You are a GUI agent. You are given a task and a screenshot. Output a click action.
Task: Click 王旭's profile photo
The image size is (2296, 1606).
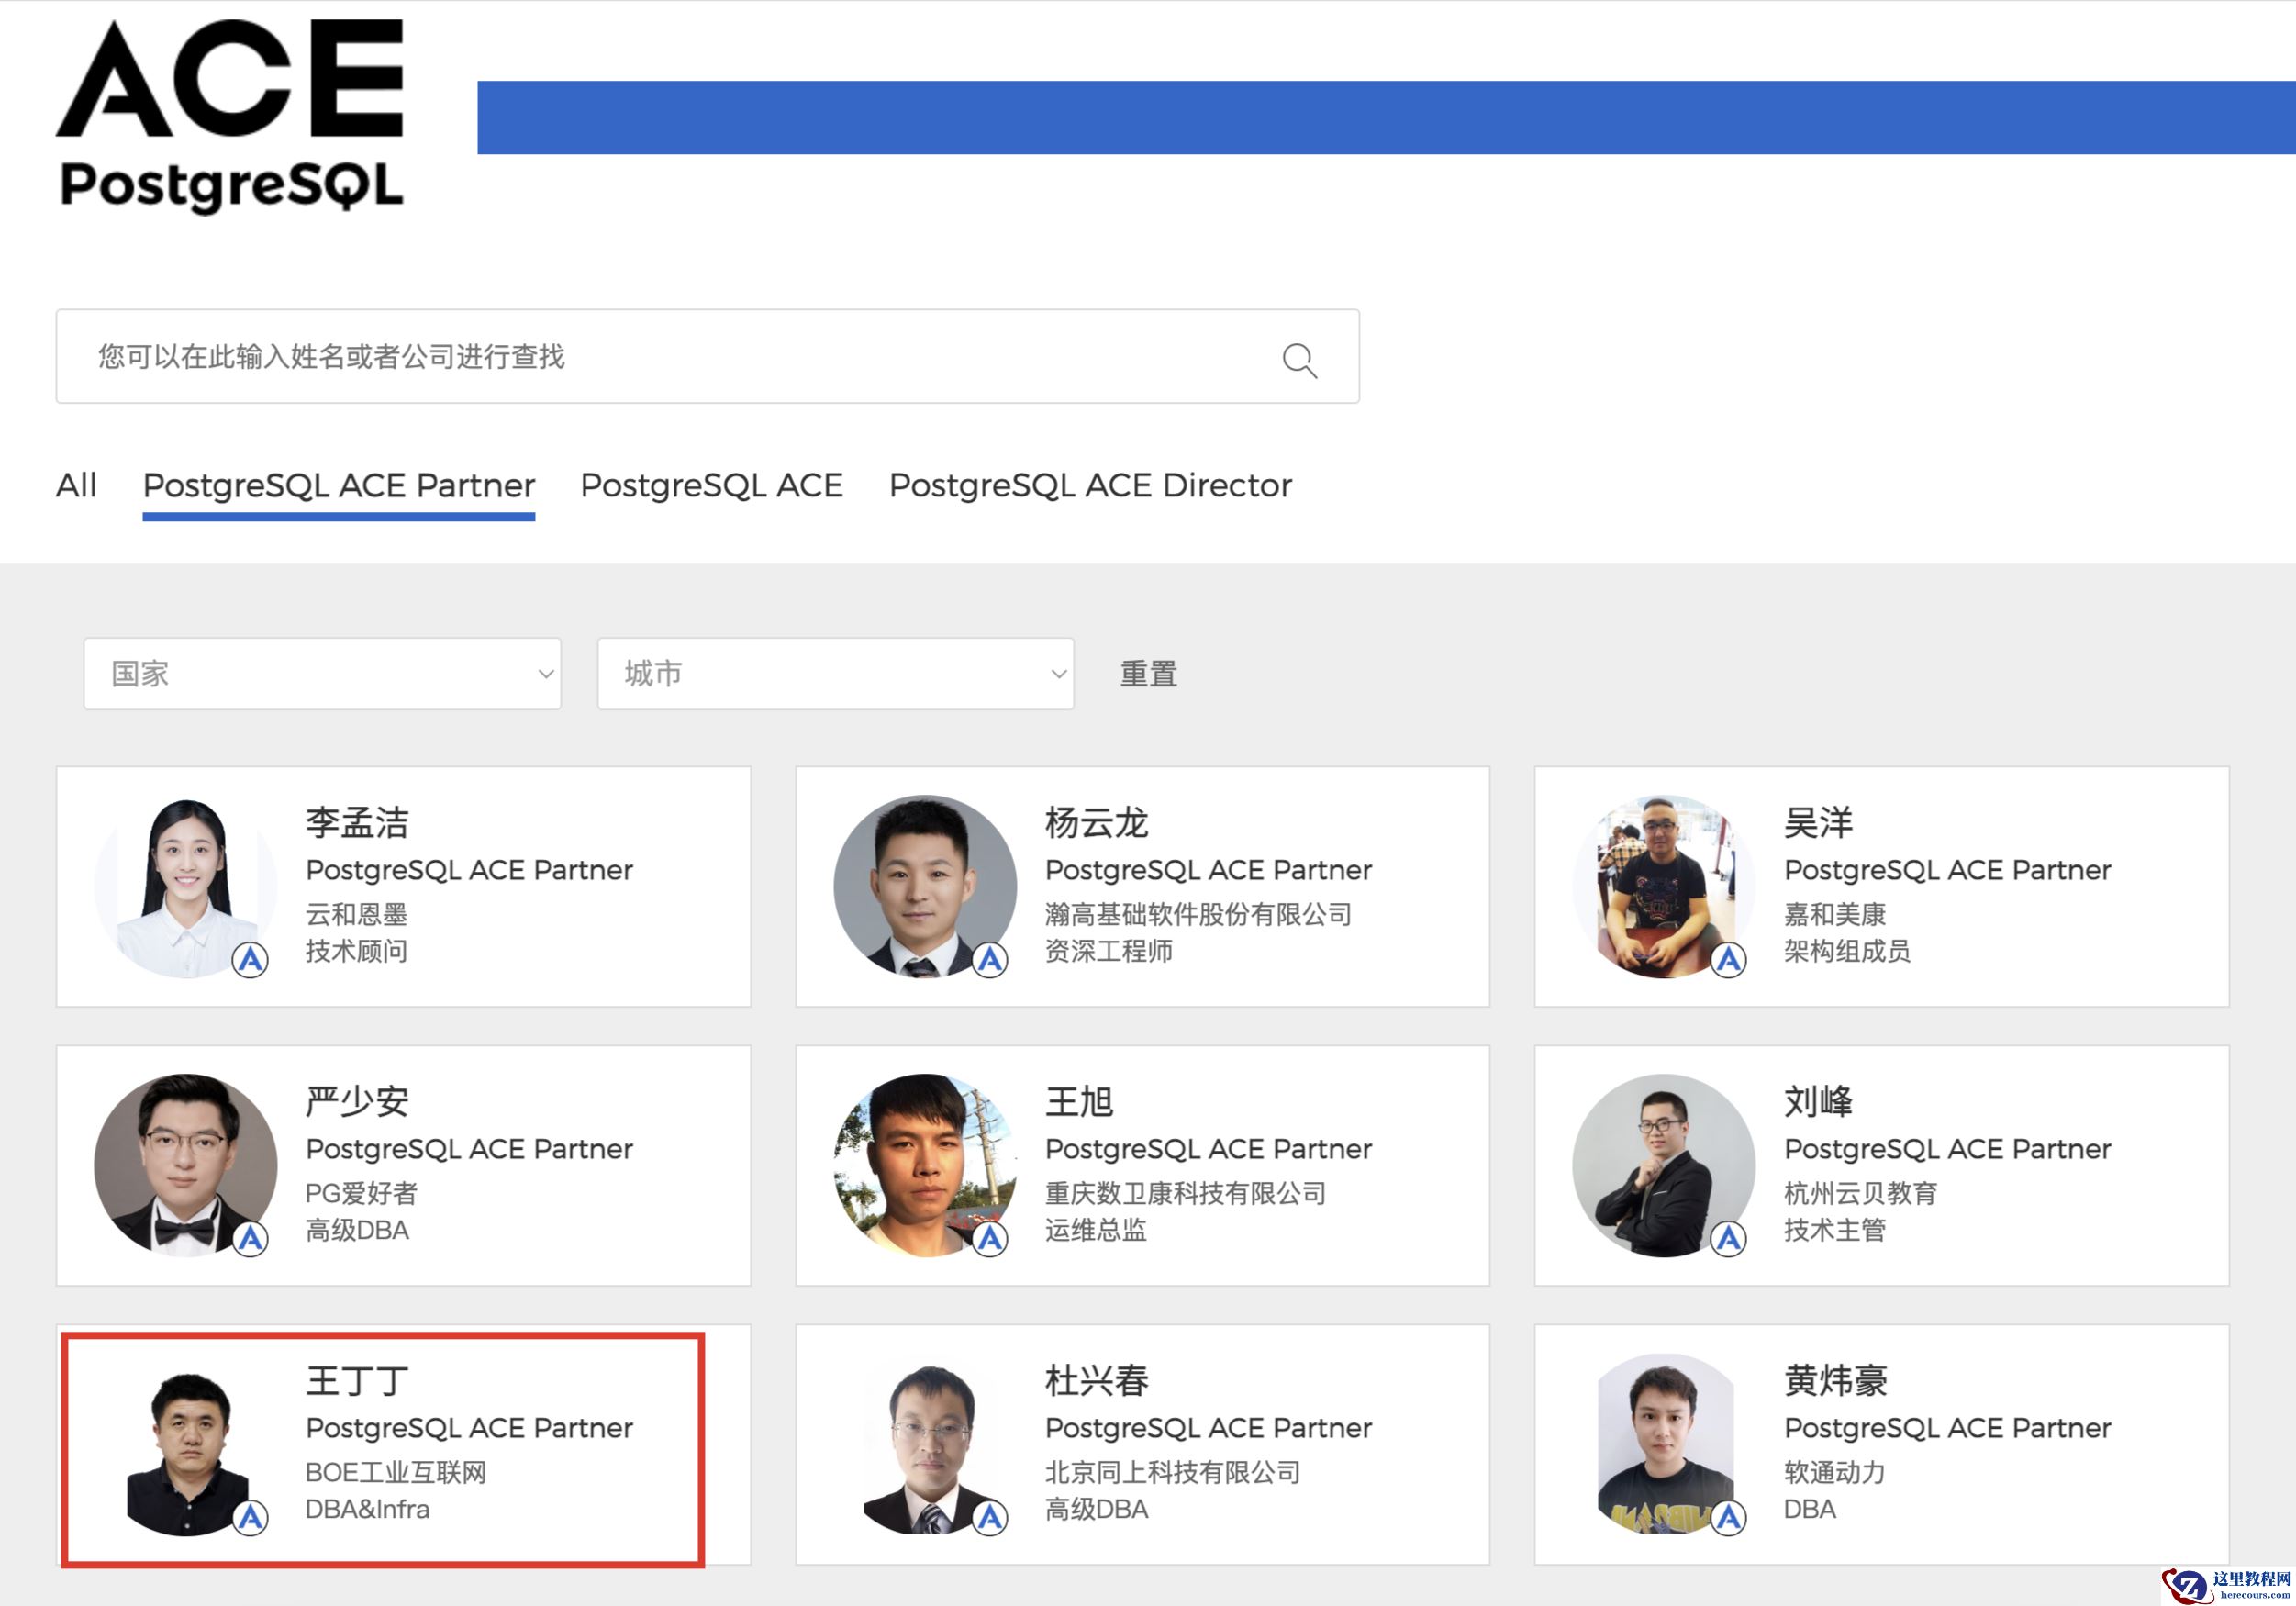pyautogui.click(x=924, y=1164)
